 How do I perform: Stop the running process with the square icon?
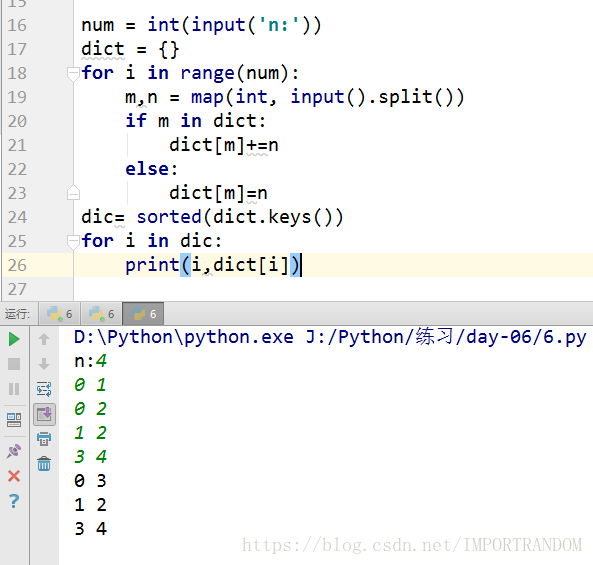[14, 364]
